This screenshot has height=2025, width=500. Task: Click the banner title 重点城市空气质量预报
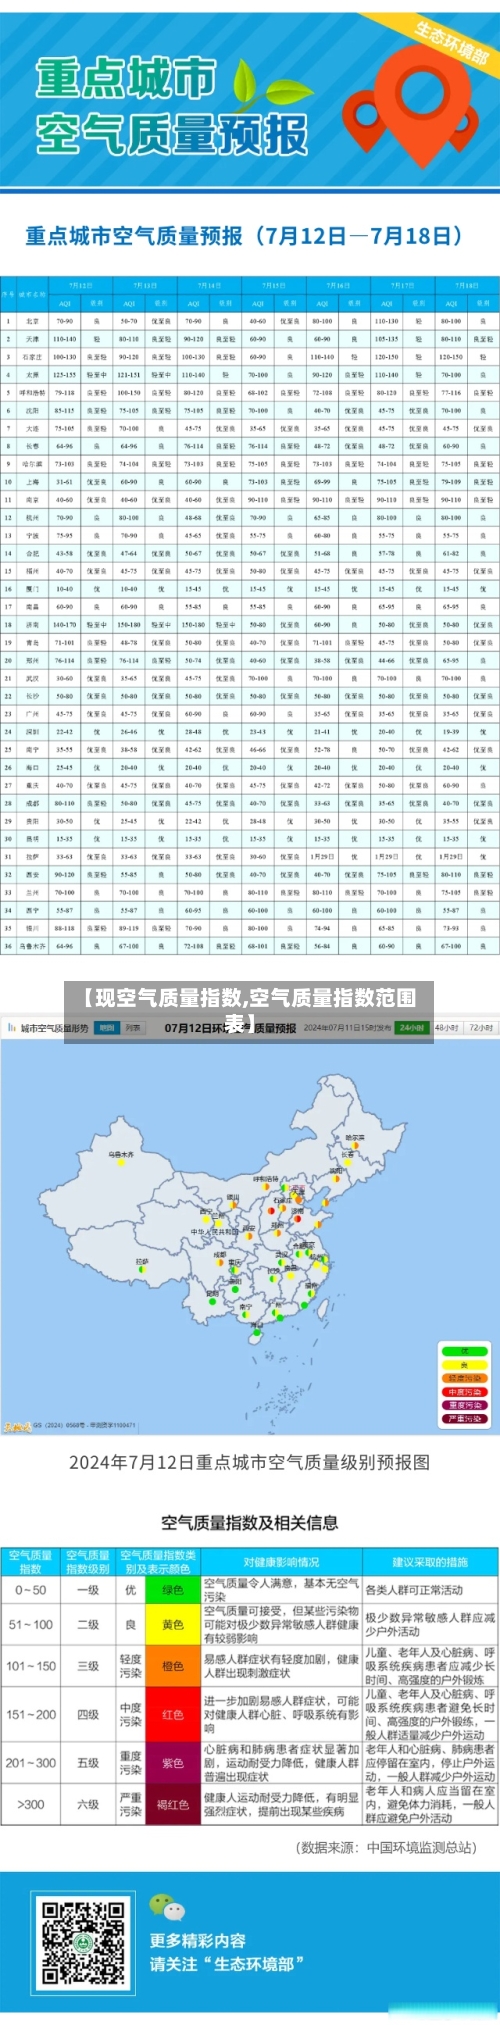[x=170, y=105]
